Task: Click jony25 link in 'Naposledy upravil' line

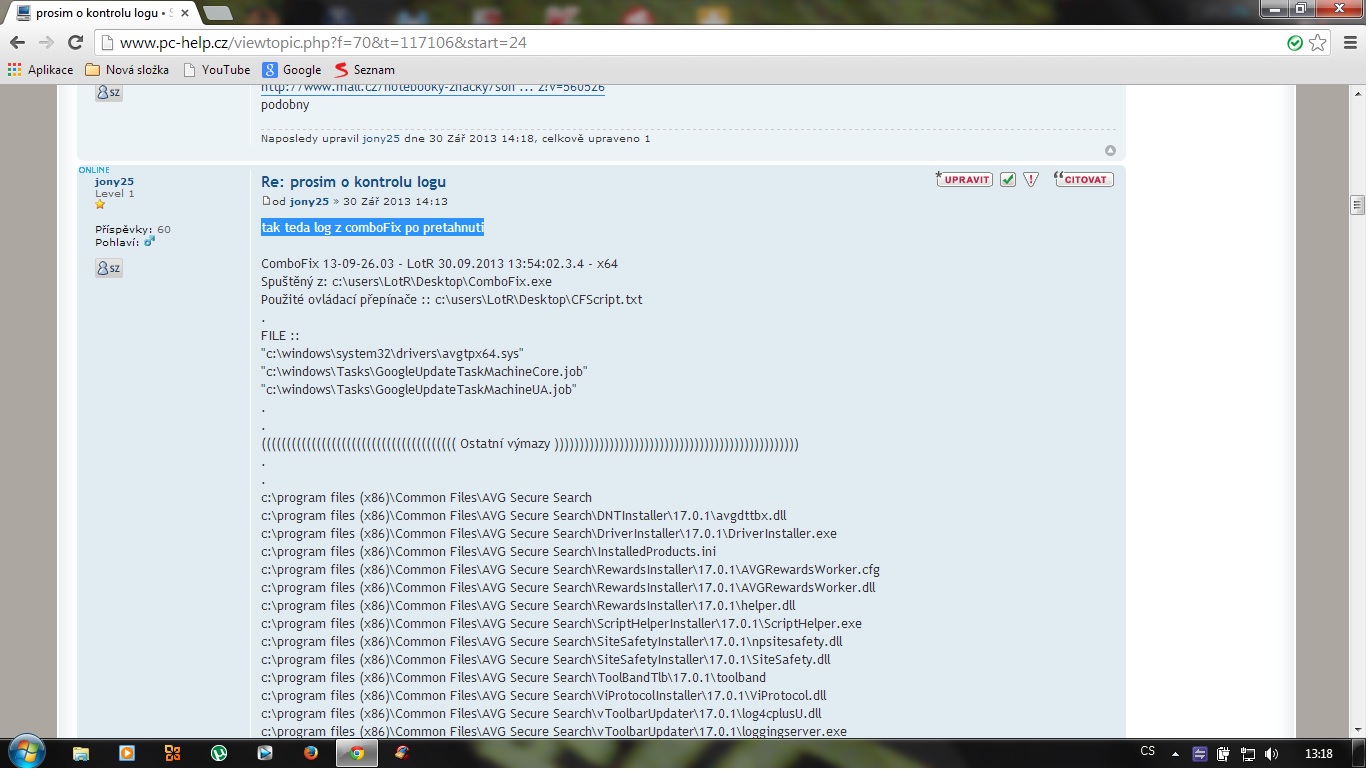Action: (x=381, y=138)
